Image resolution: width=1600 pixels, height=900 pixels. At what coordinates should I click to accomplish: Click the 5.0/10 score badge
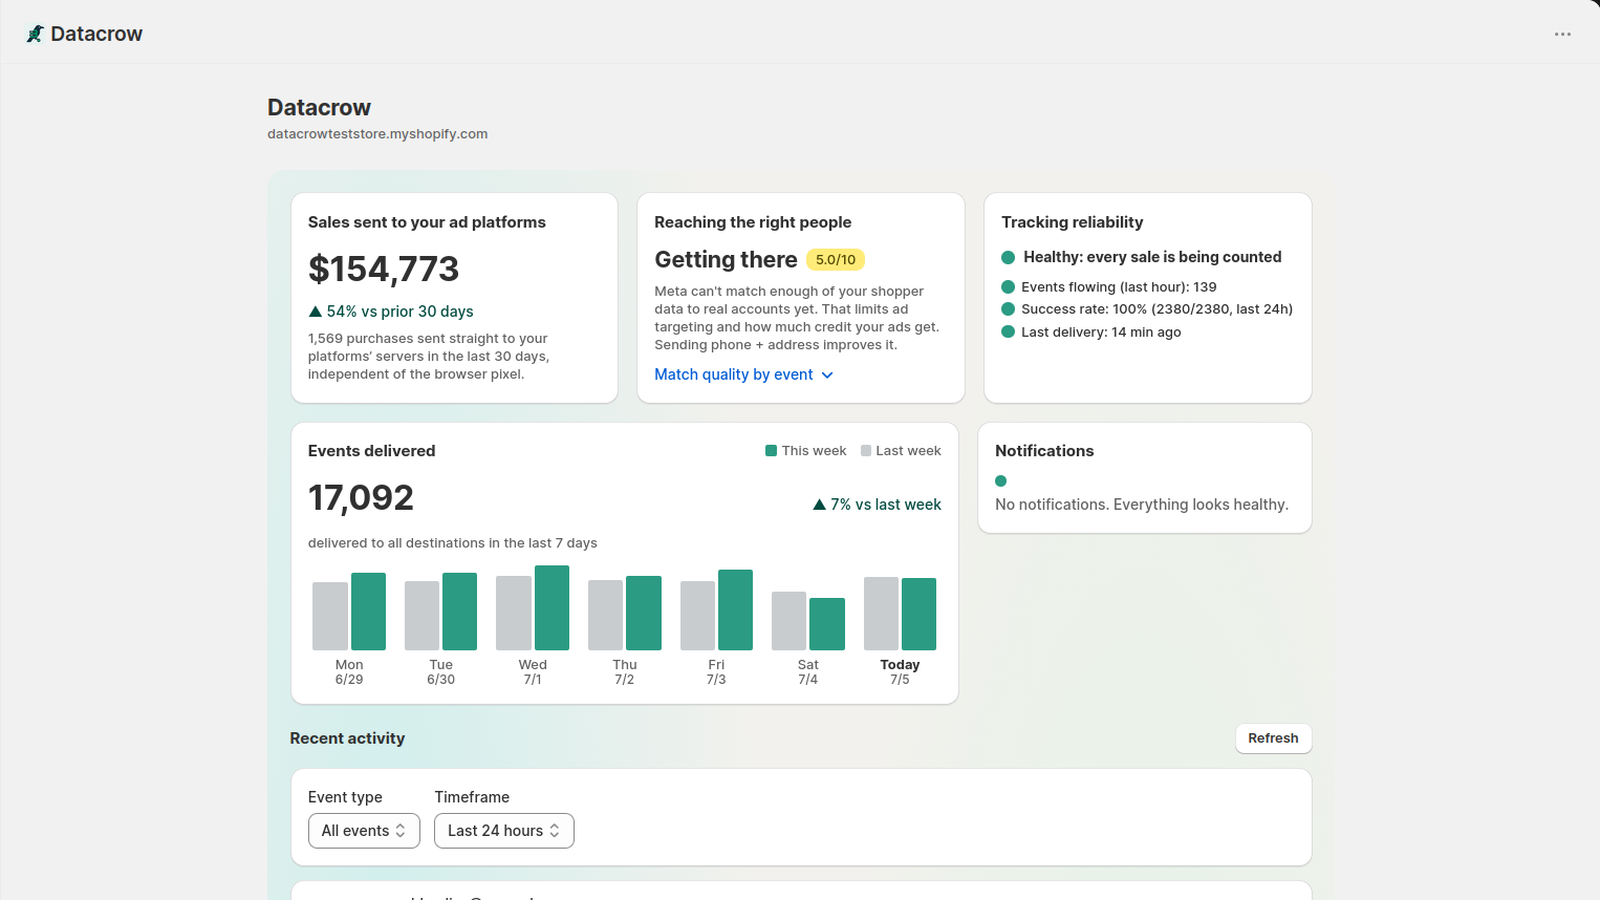835,260
